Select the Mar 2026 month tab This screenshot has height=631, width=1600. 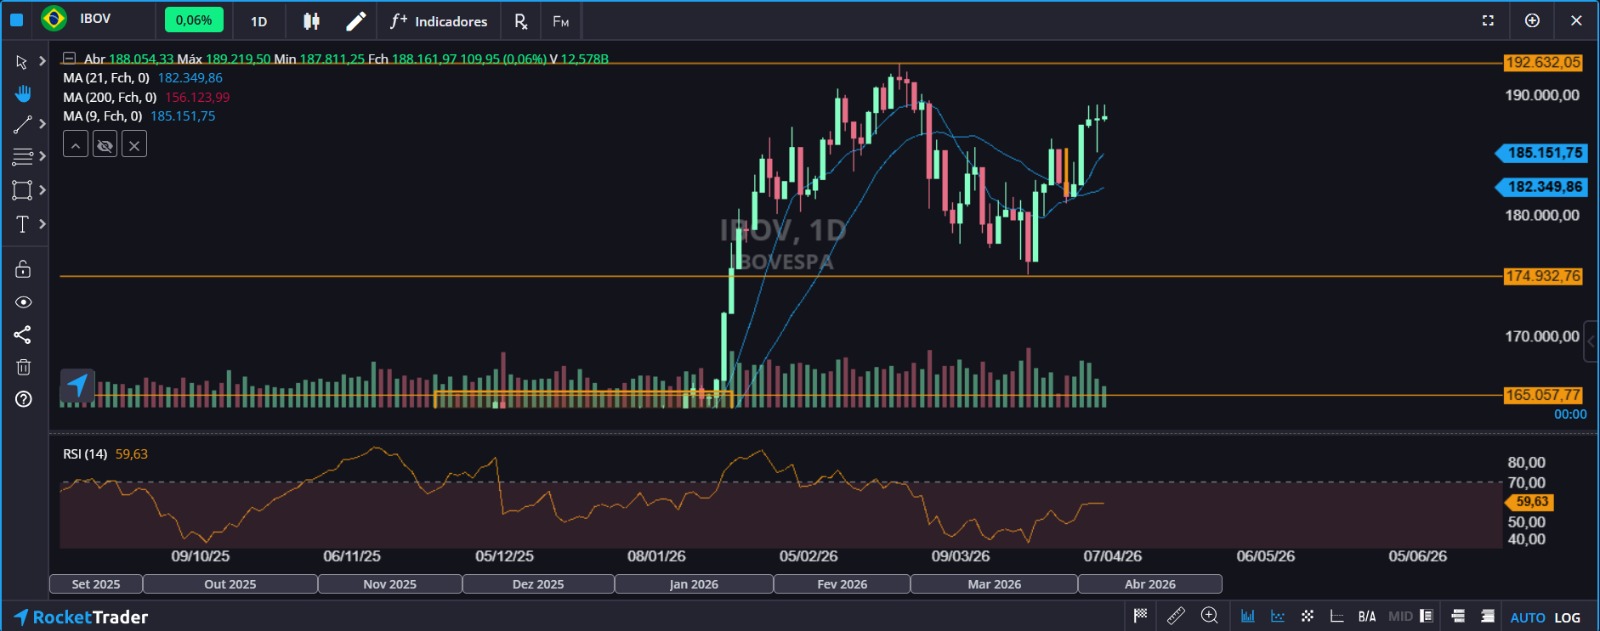click(994, 584)
